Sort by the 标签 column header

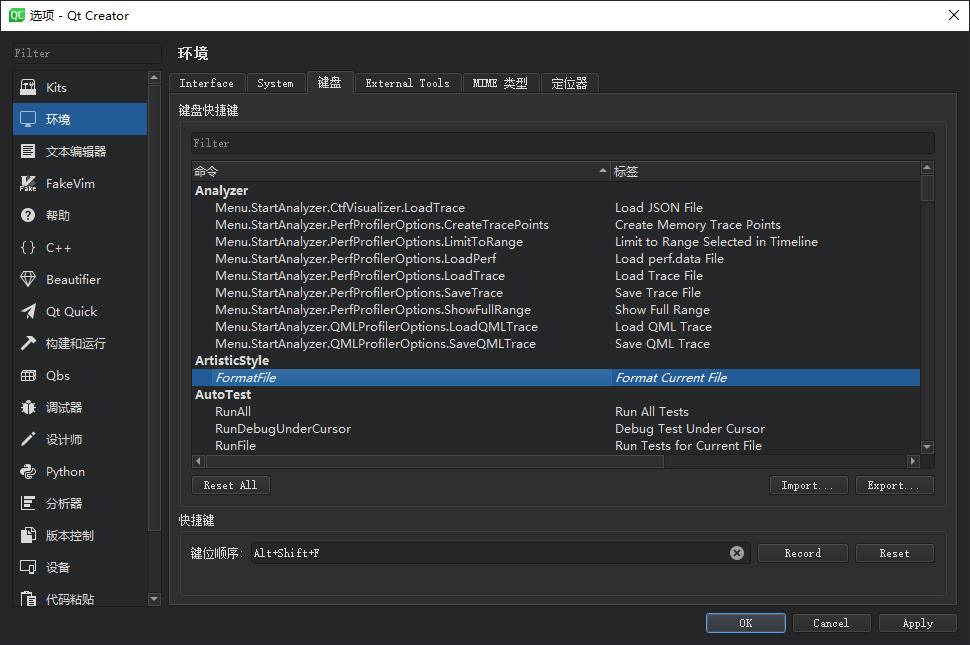[x=765, y=171]
